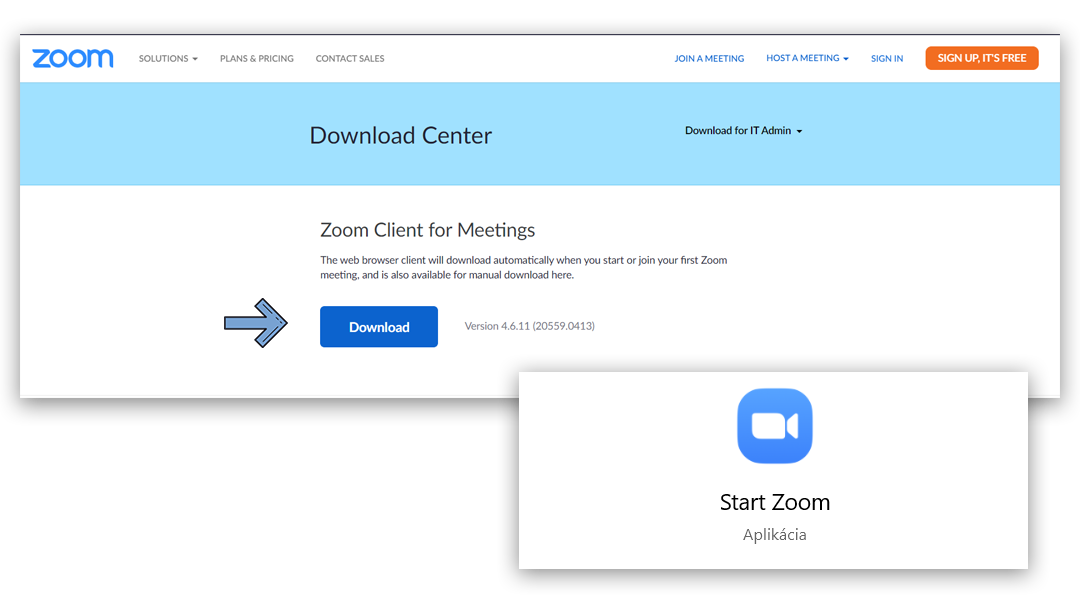Click the Zoom logo in the header

[x=72, y=59]
